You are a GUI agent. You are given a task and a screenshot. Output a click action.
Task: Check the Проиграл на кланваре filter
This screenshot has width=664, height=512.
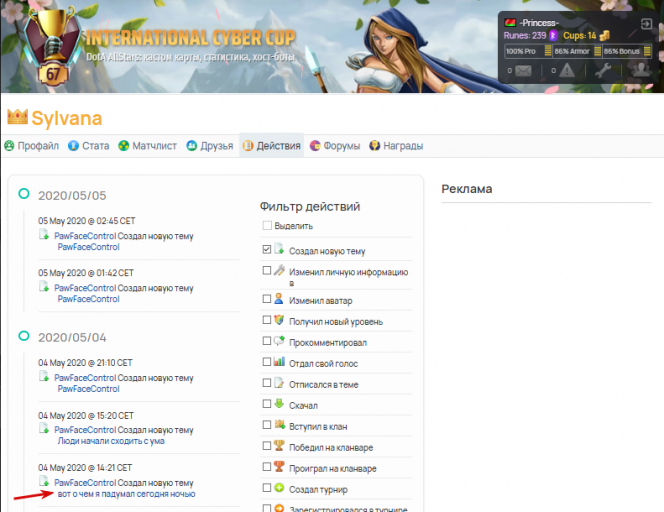[267, 467]
